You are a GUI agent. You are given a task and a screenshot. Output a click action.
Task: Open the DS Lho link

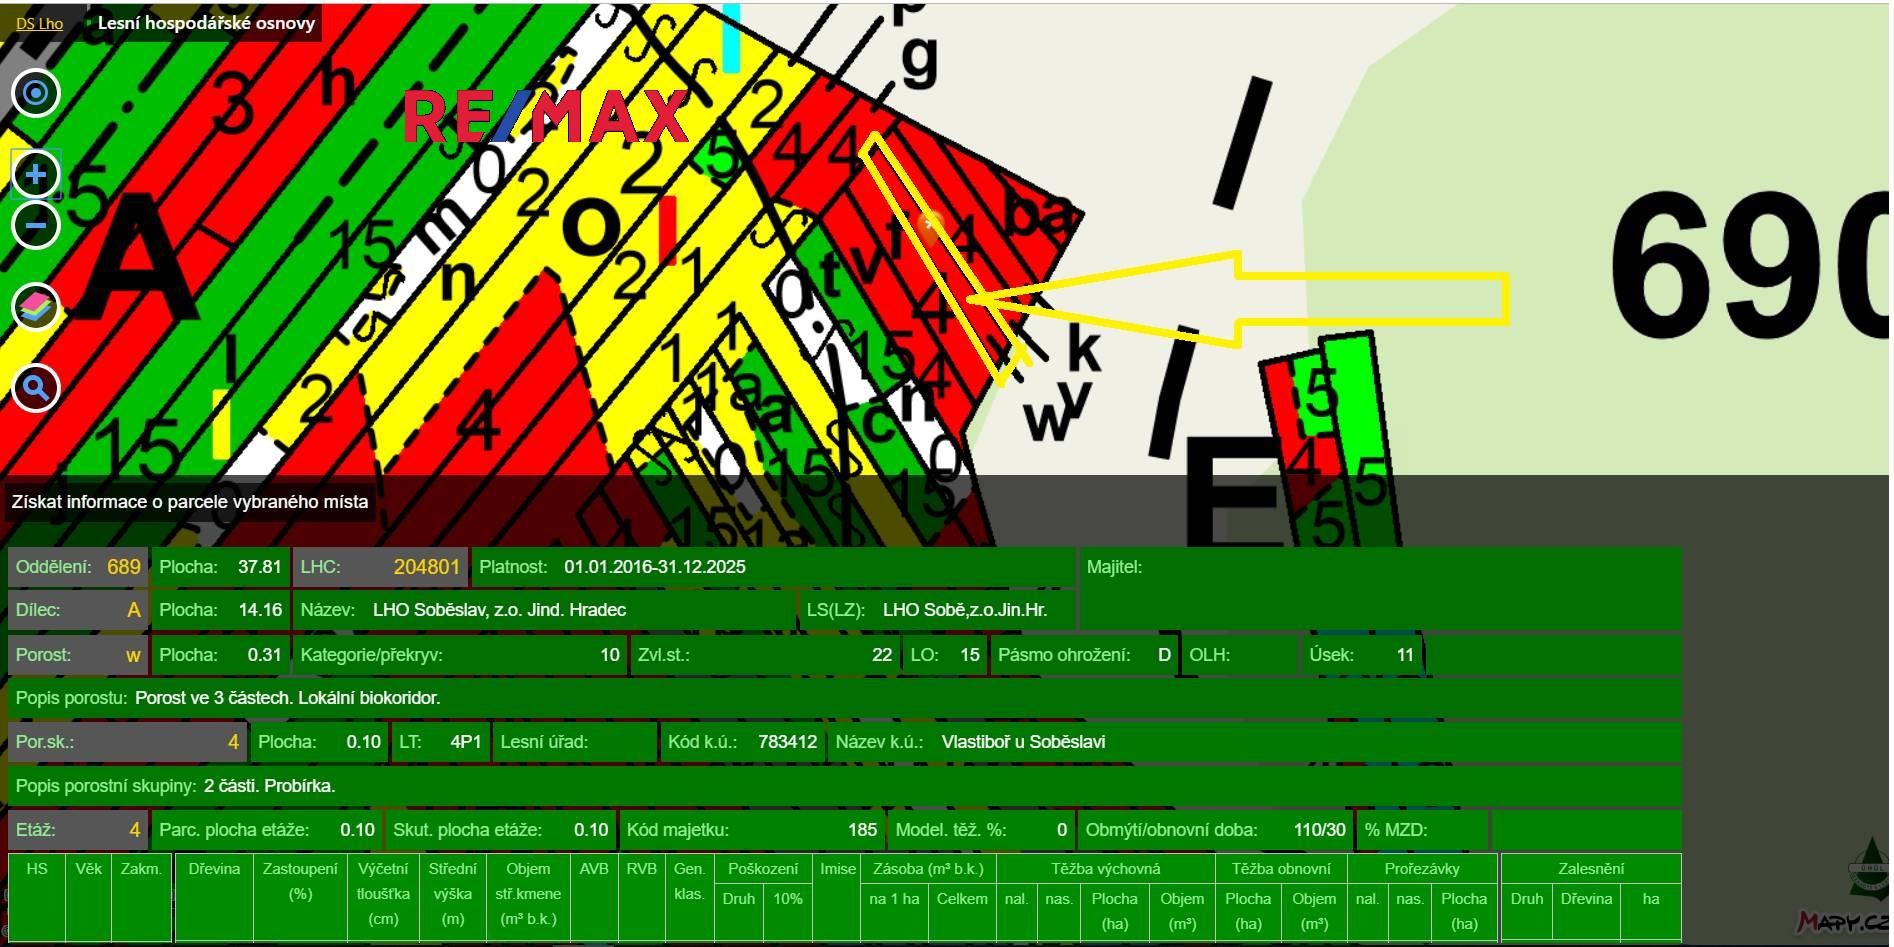coord(39,23)
